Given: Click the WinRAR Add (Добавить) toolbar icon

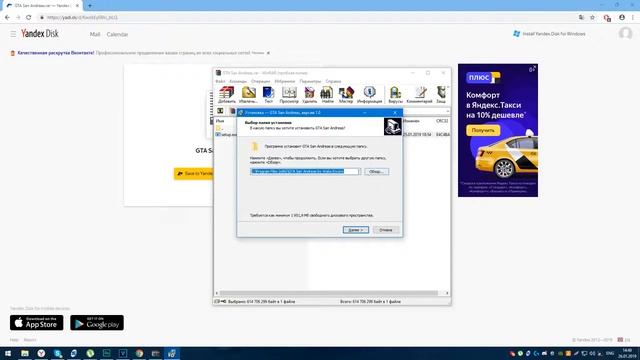Looking at the screenshot, I should pyautogui.click(x=227, y=95).
